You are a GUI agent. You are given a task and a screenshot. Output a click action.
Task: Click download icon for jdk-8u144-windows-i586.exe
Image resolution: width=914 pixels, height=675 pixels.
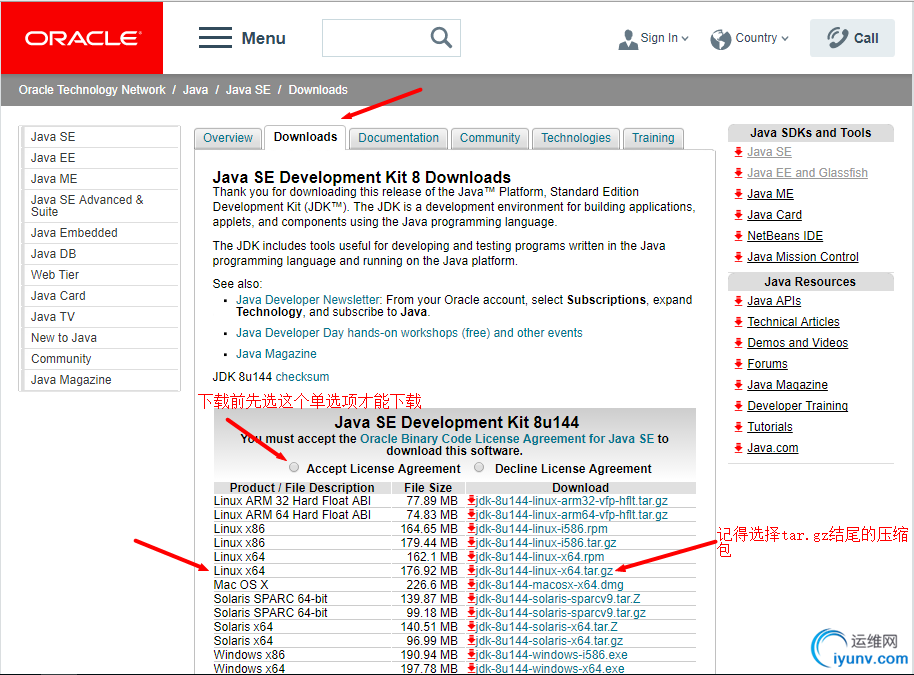472,655
